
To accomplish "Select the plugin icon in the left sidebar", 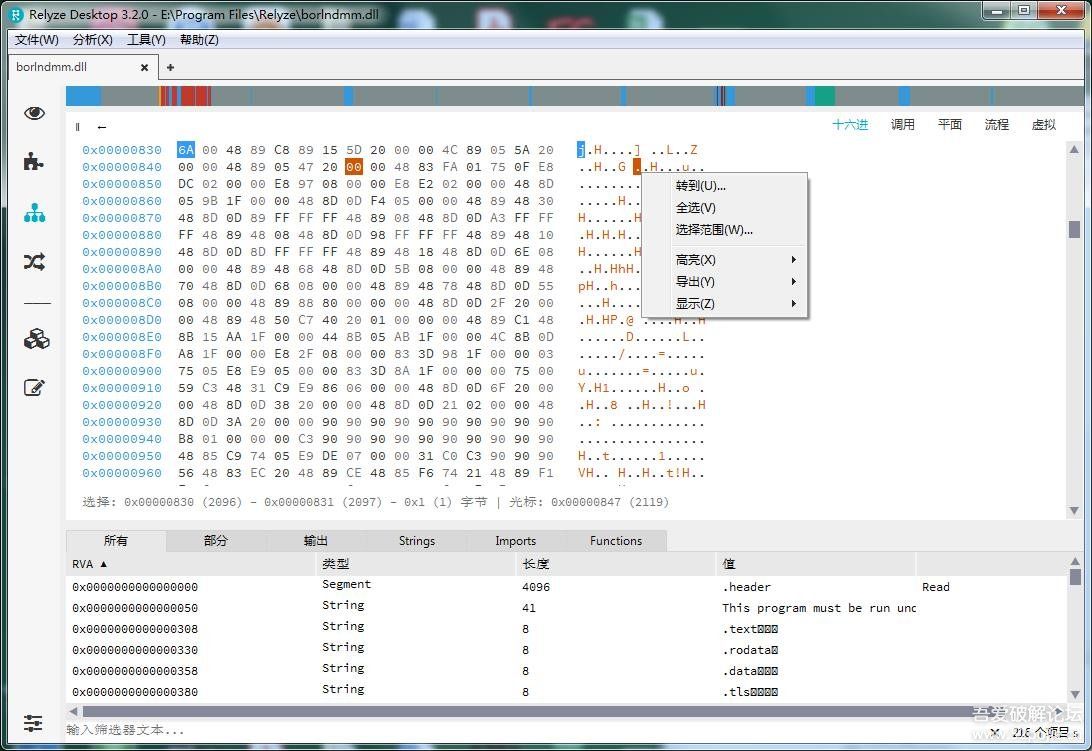I will (33, 160).
